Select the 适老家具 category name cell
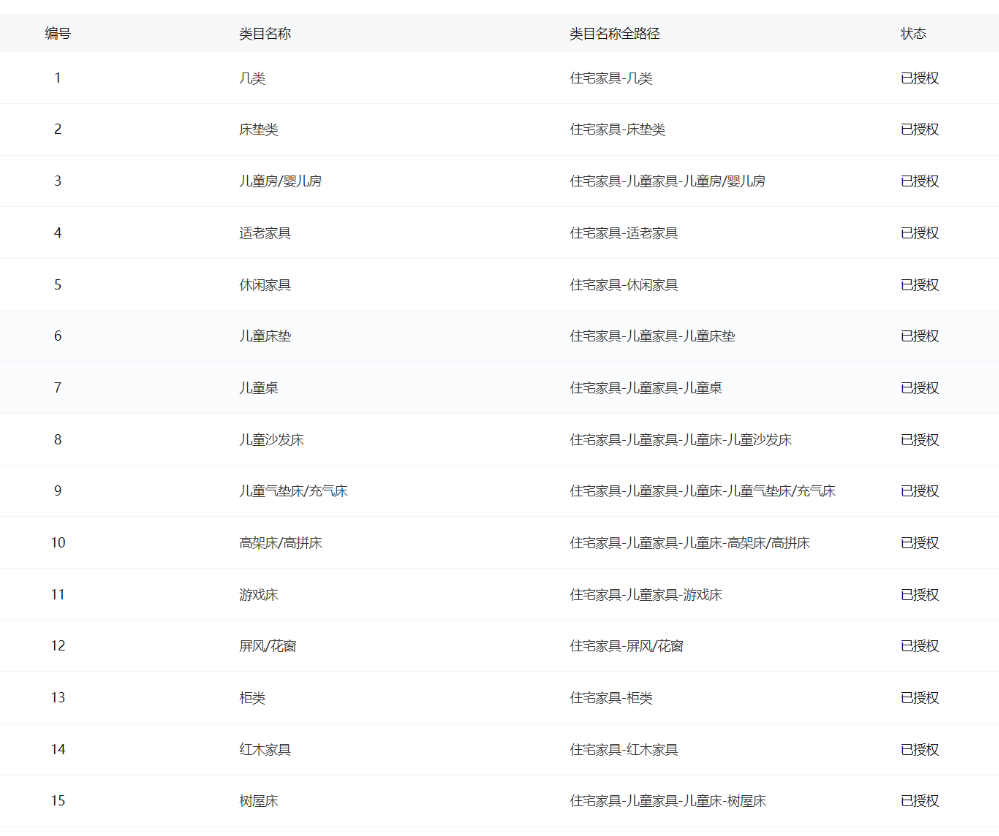Viewport: 999px width, 836px height. [x=265, y=233]
